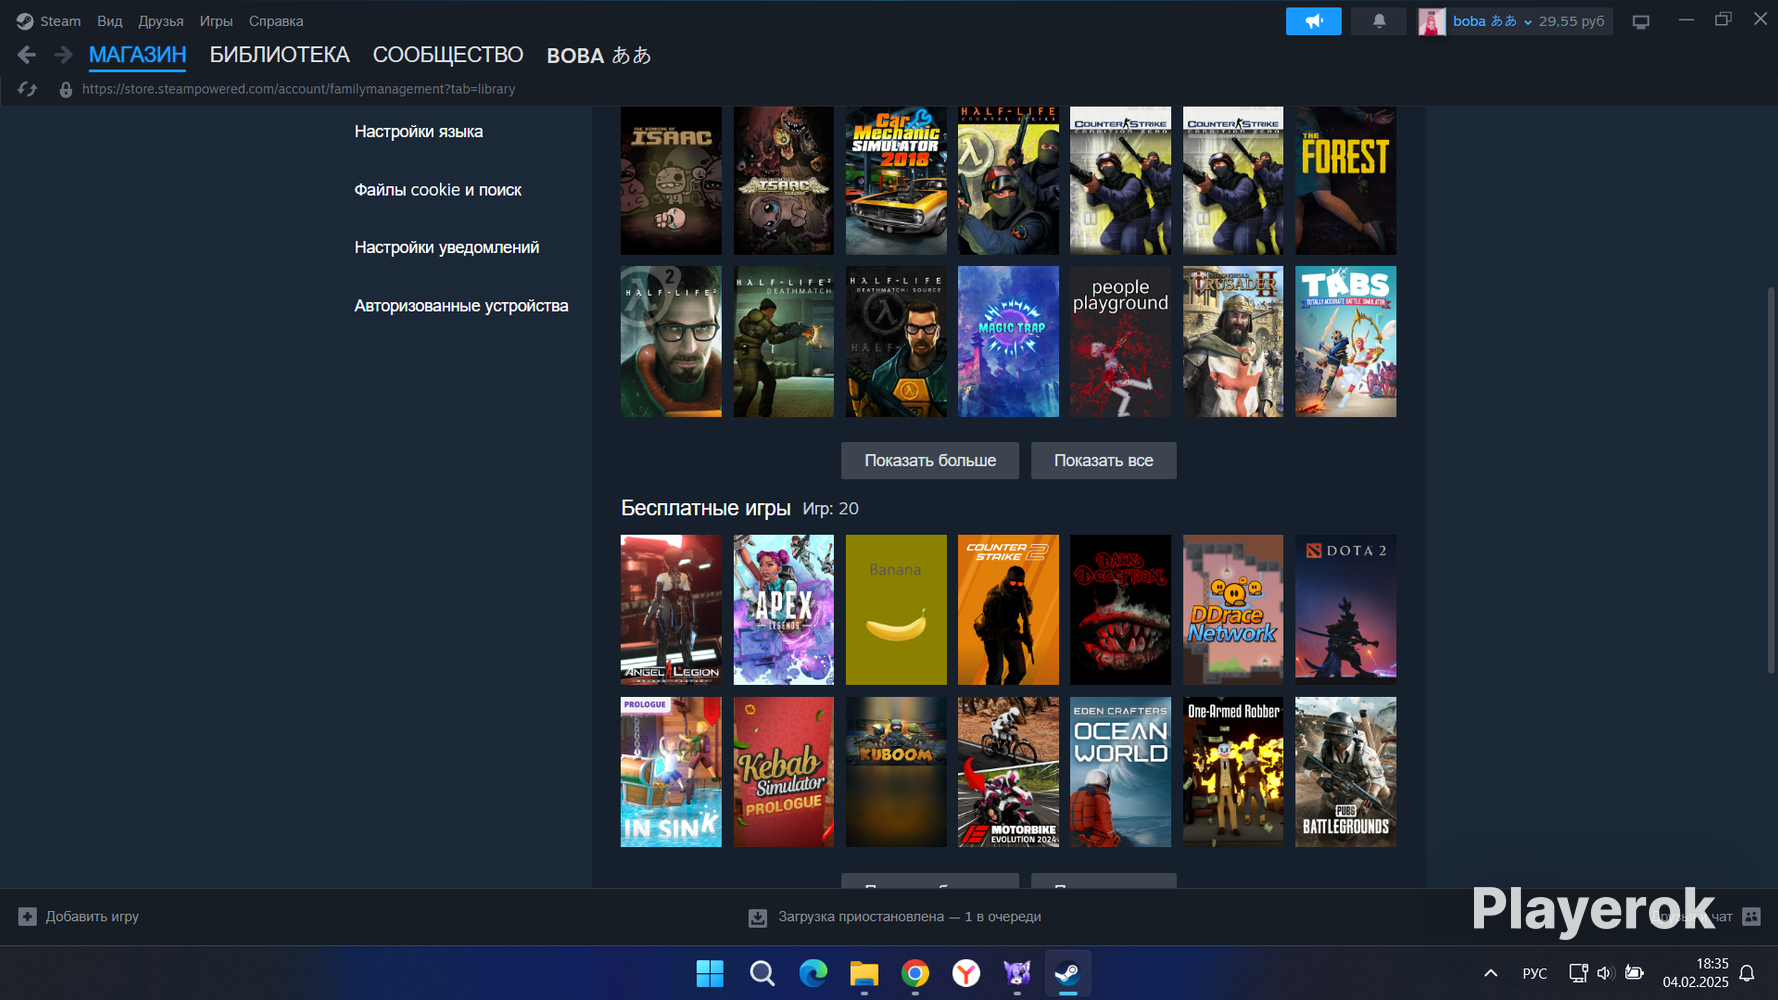Open the Игры menu

coord(216,21)
